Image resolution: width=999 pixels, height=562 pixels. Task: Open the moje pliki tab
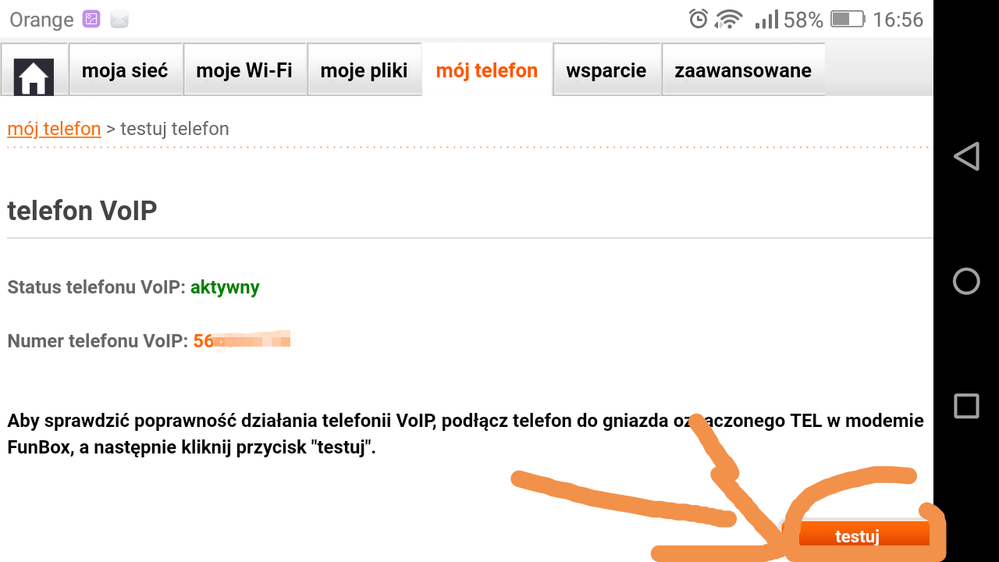click(364, 70)
